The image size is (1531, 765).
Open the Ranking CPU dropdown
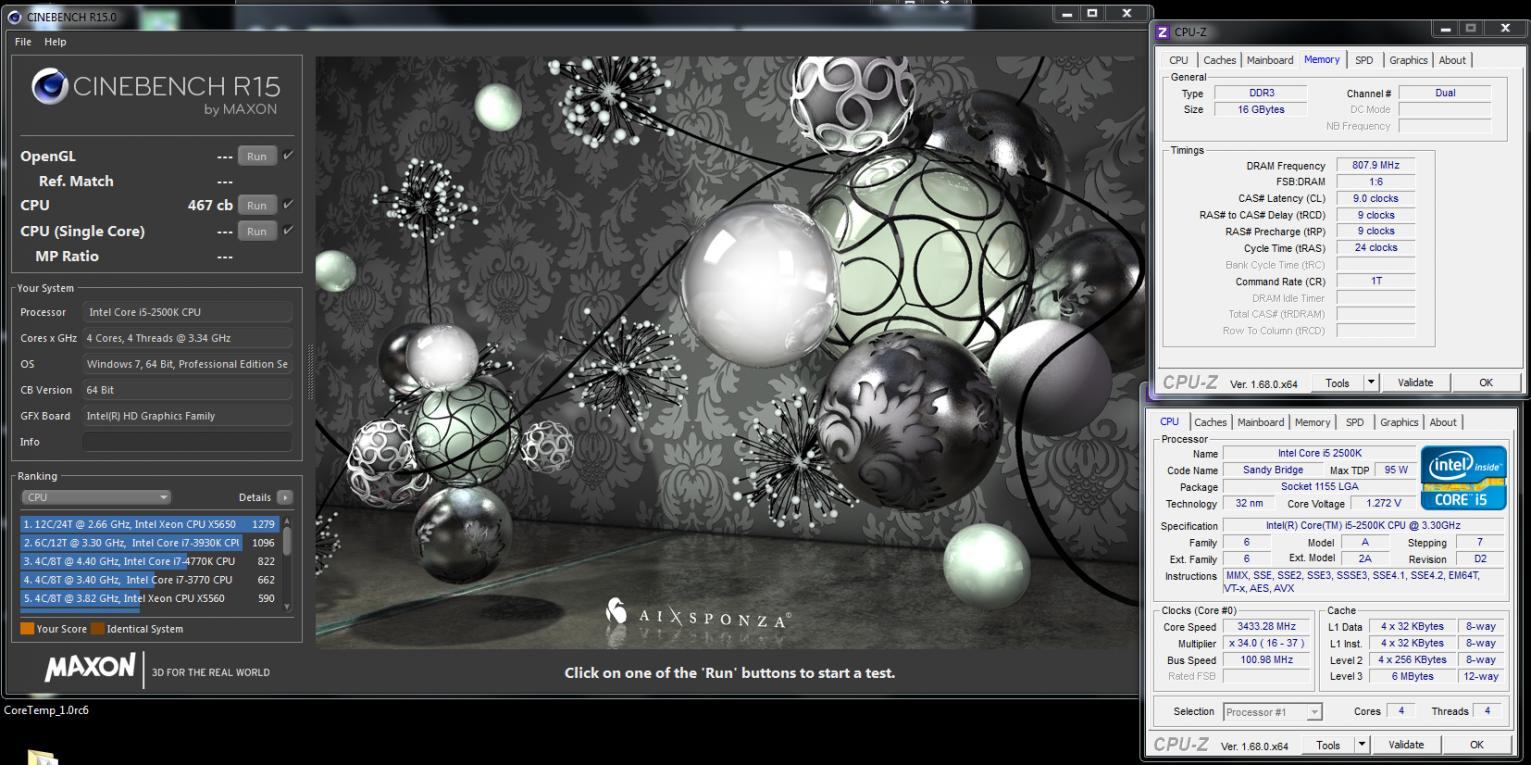point(96,497)
